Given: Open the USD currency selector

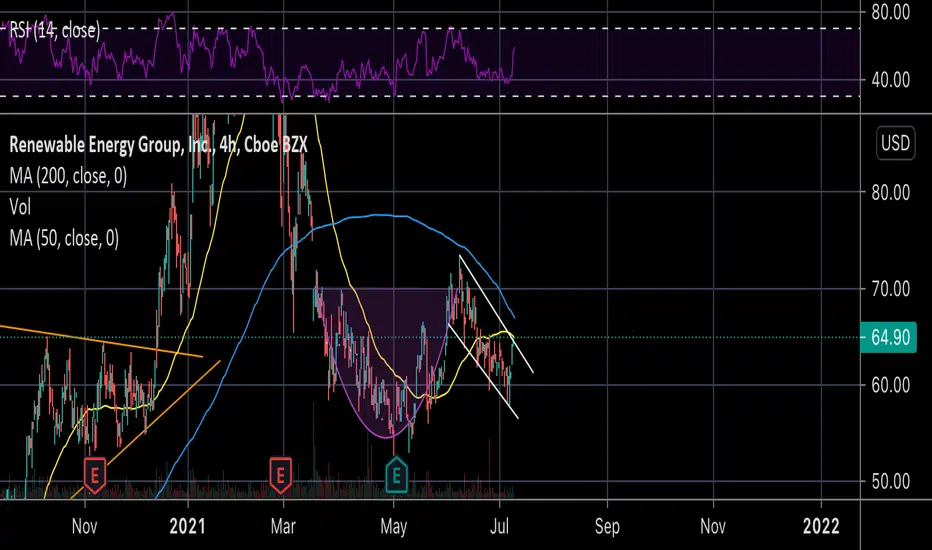Looking at the screenshot, I should pos(895,143).
